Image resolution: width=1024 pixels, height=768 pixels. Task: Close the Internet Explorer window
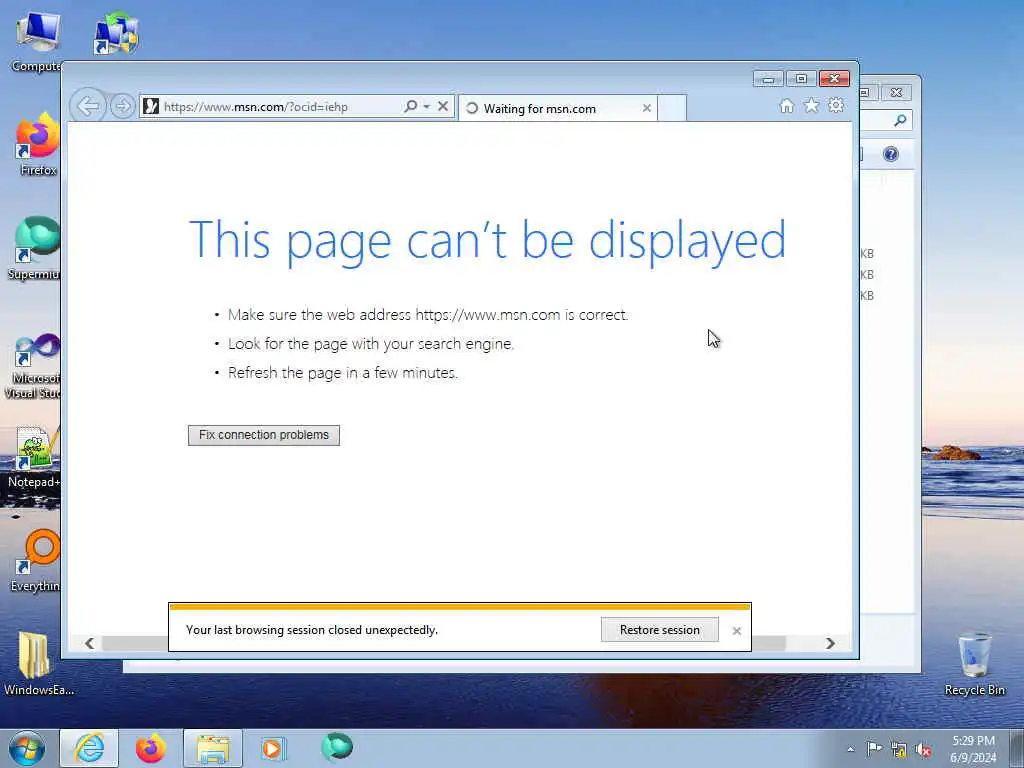click(x=834, y=79)
